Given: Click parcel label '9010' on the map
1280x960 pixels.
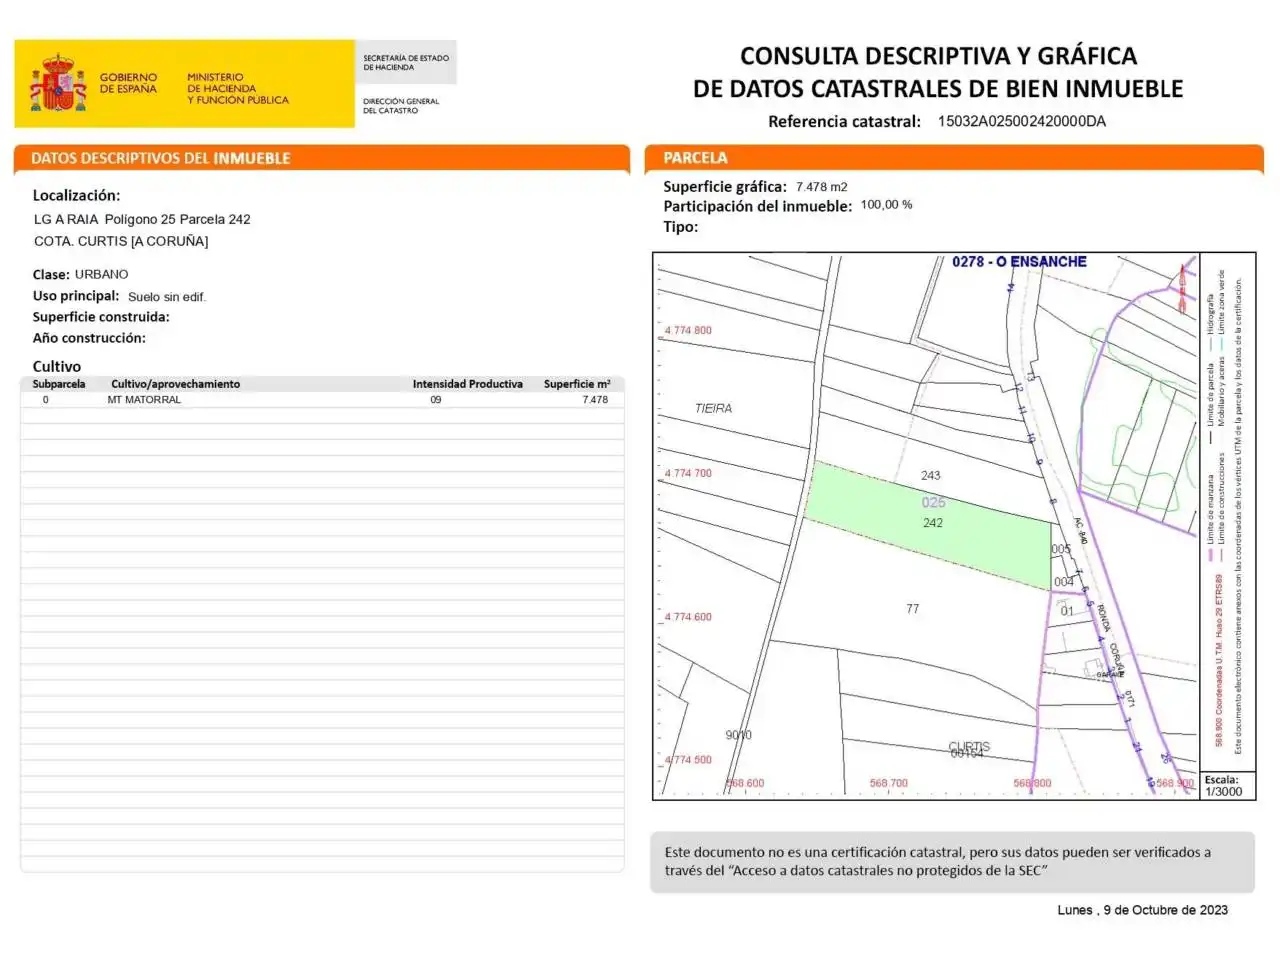Looking at the screenshot, I should [x=739, y=735].
